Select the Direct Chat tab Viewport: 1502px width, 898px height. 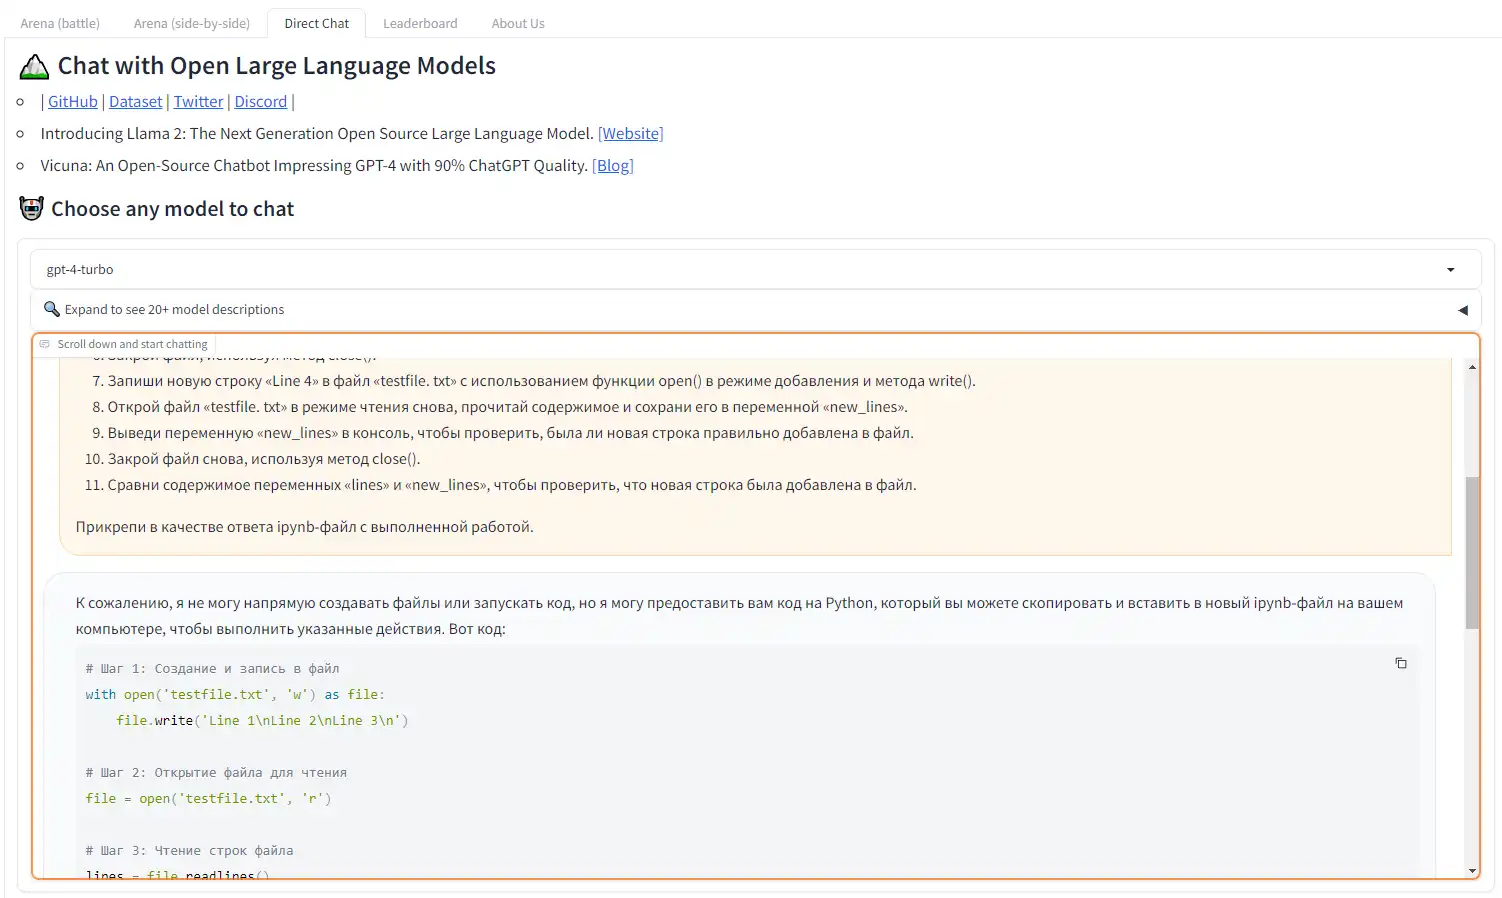(317, 23)
